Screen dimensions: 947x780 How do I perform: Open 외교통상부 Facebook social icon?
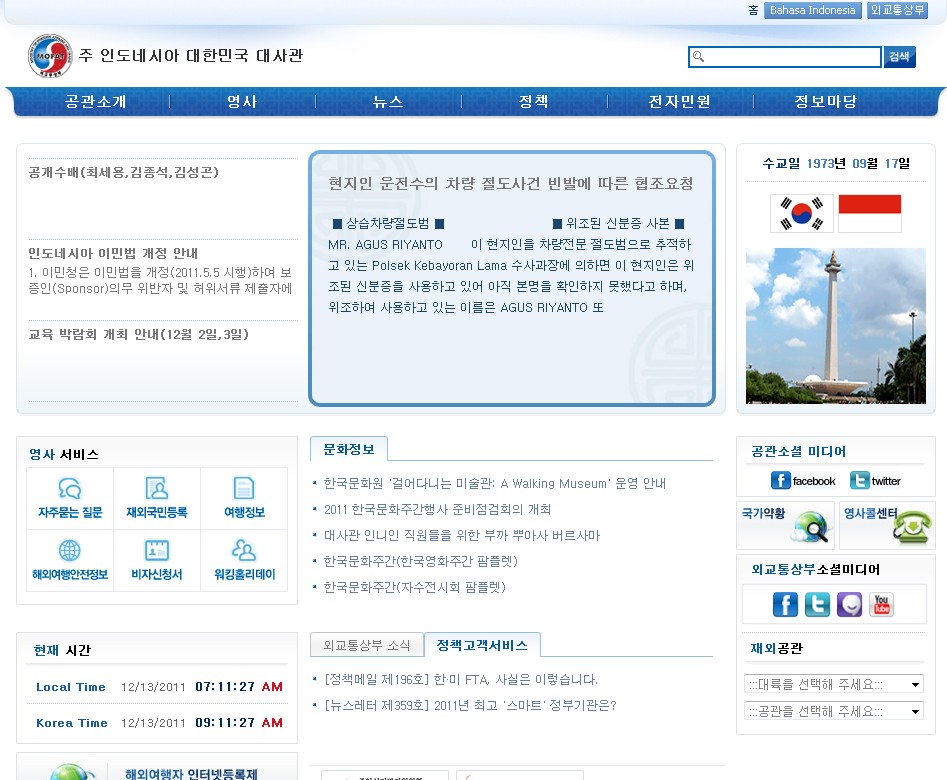tap(785, 604)
